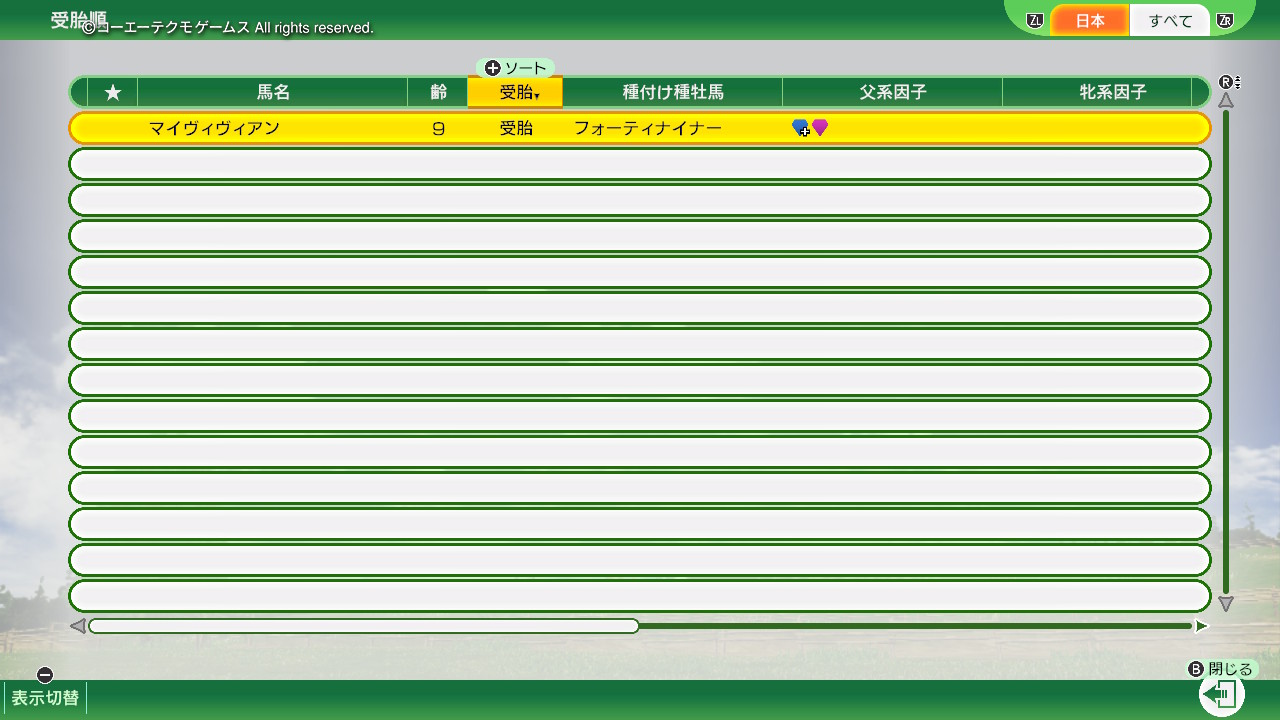Screen dimensions: 1280x720
Task: Sort by the 馬名 column header
Action: [273, 93]
